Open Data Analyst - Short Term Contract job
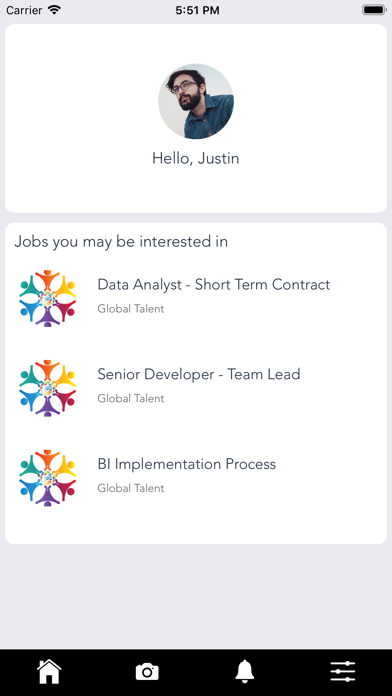This screenshot has height=696, width=392. (214, 285)
